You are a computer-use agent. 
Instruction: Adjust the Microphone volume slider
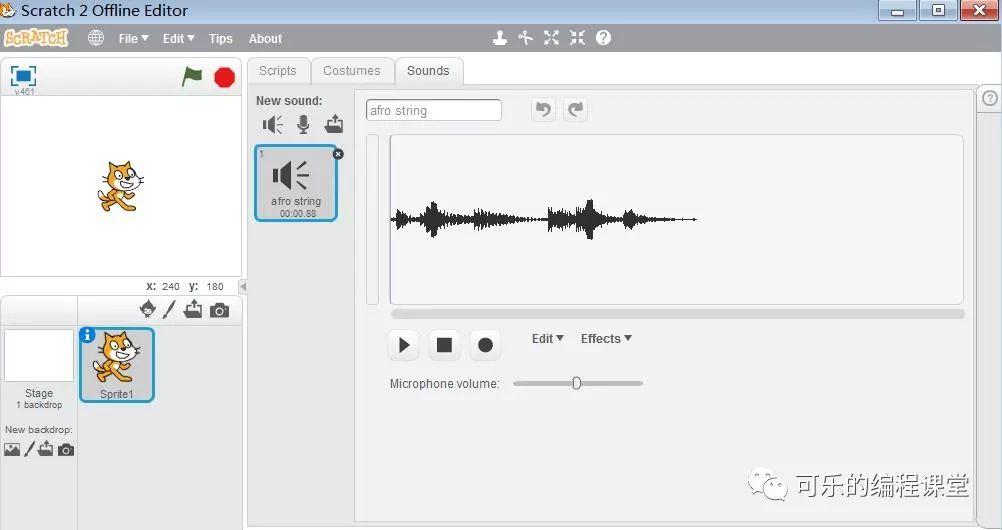click(x=576, y=383)
